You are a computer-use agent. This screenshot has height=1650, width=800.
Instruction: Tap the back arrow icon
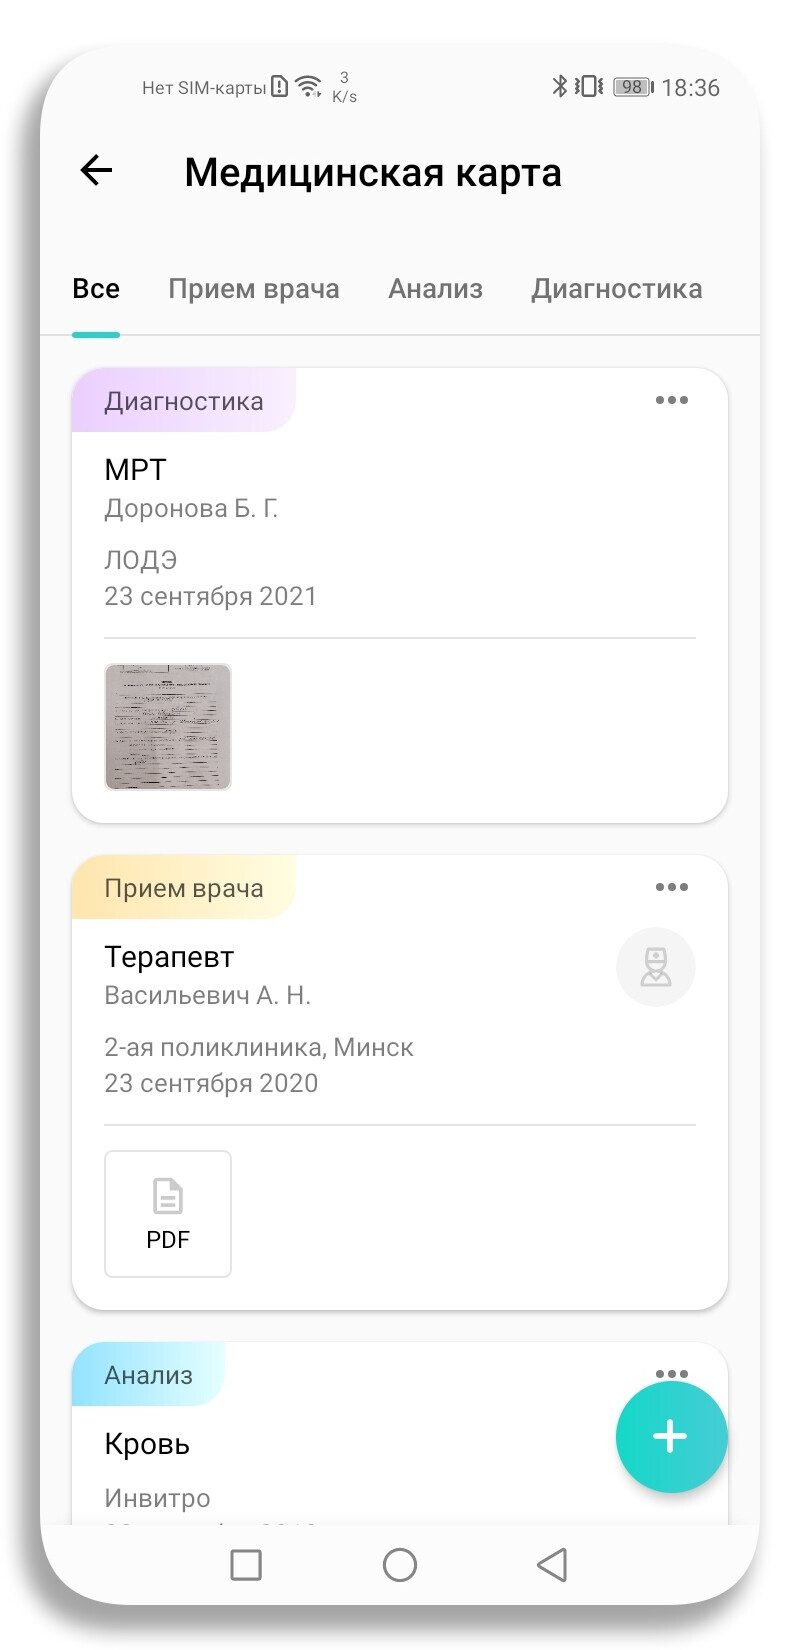[x=97, y=171]
